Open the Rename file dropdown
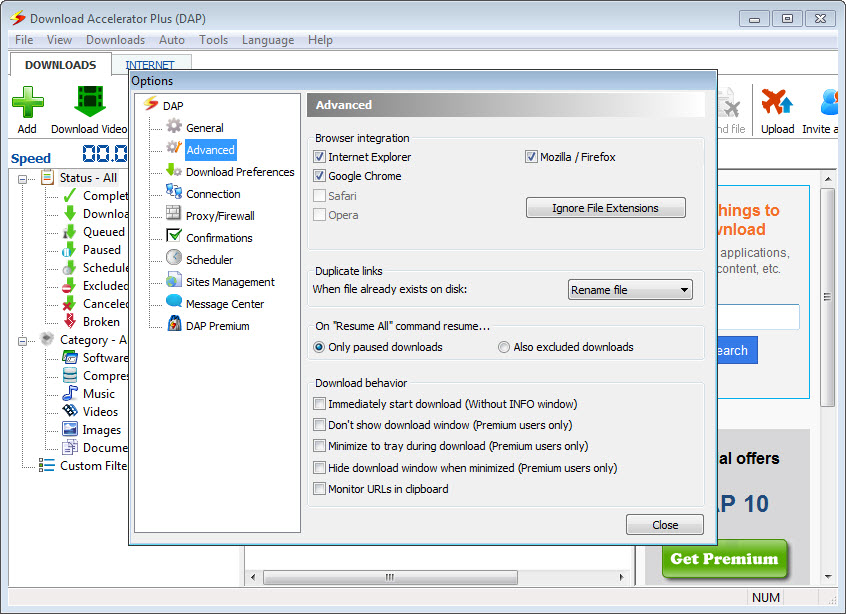This screenshot has height=614, width=846. coord(630,290)
